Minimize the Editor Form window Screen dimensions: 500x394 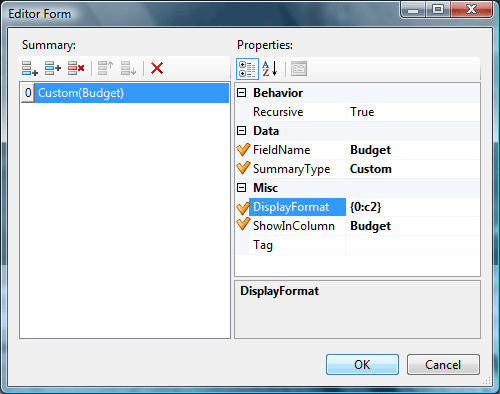pyautogui.click(x=413, y=9)
